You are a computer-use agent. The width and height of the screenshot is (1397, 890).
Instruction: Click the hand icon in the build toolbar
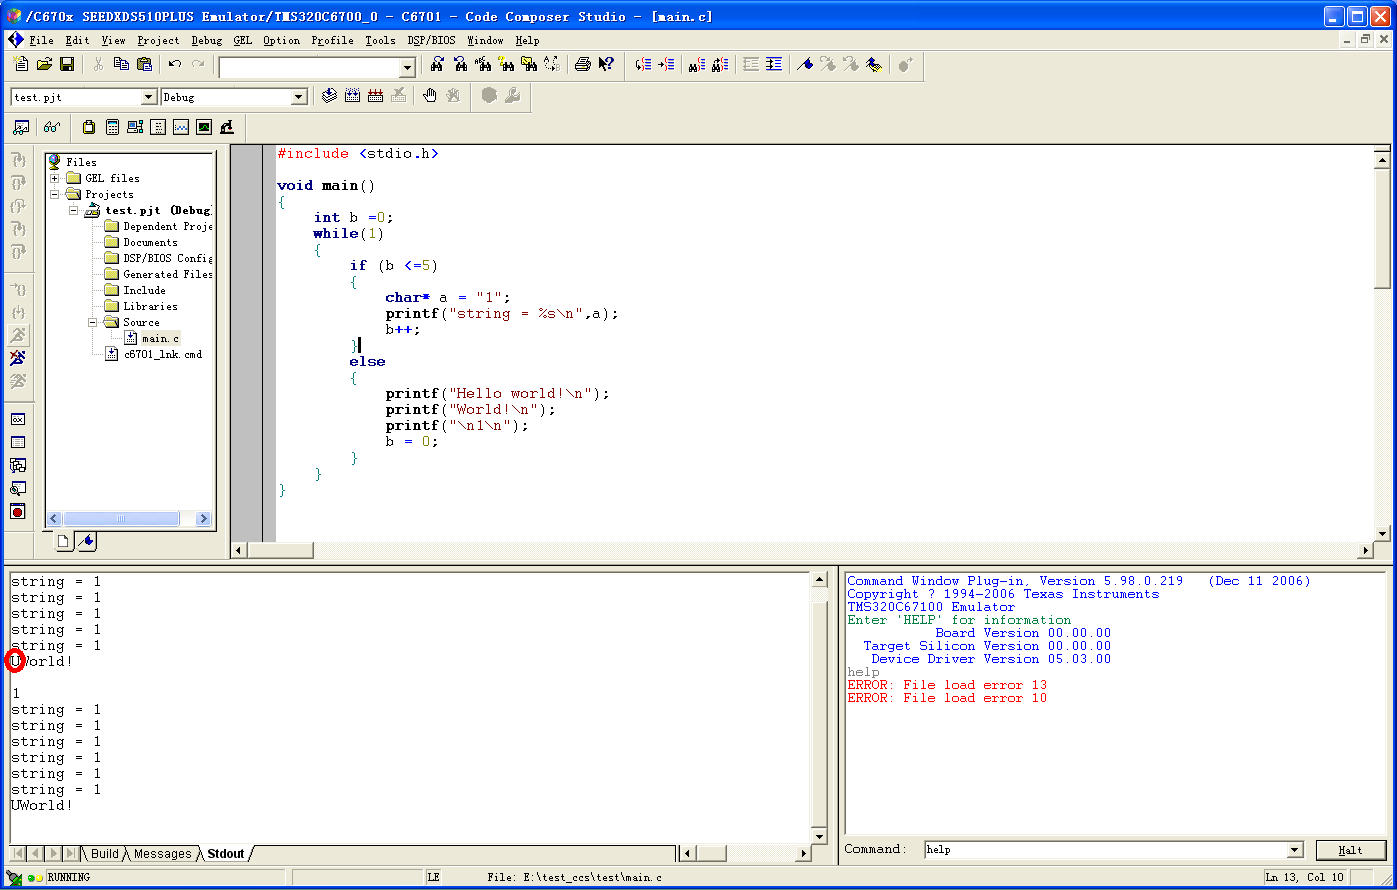[429, 96]
